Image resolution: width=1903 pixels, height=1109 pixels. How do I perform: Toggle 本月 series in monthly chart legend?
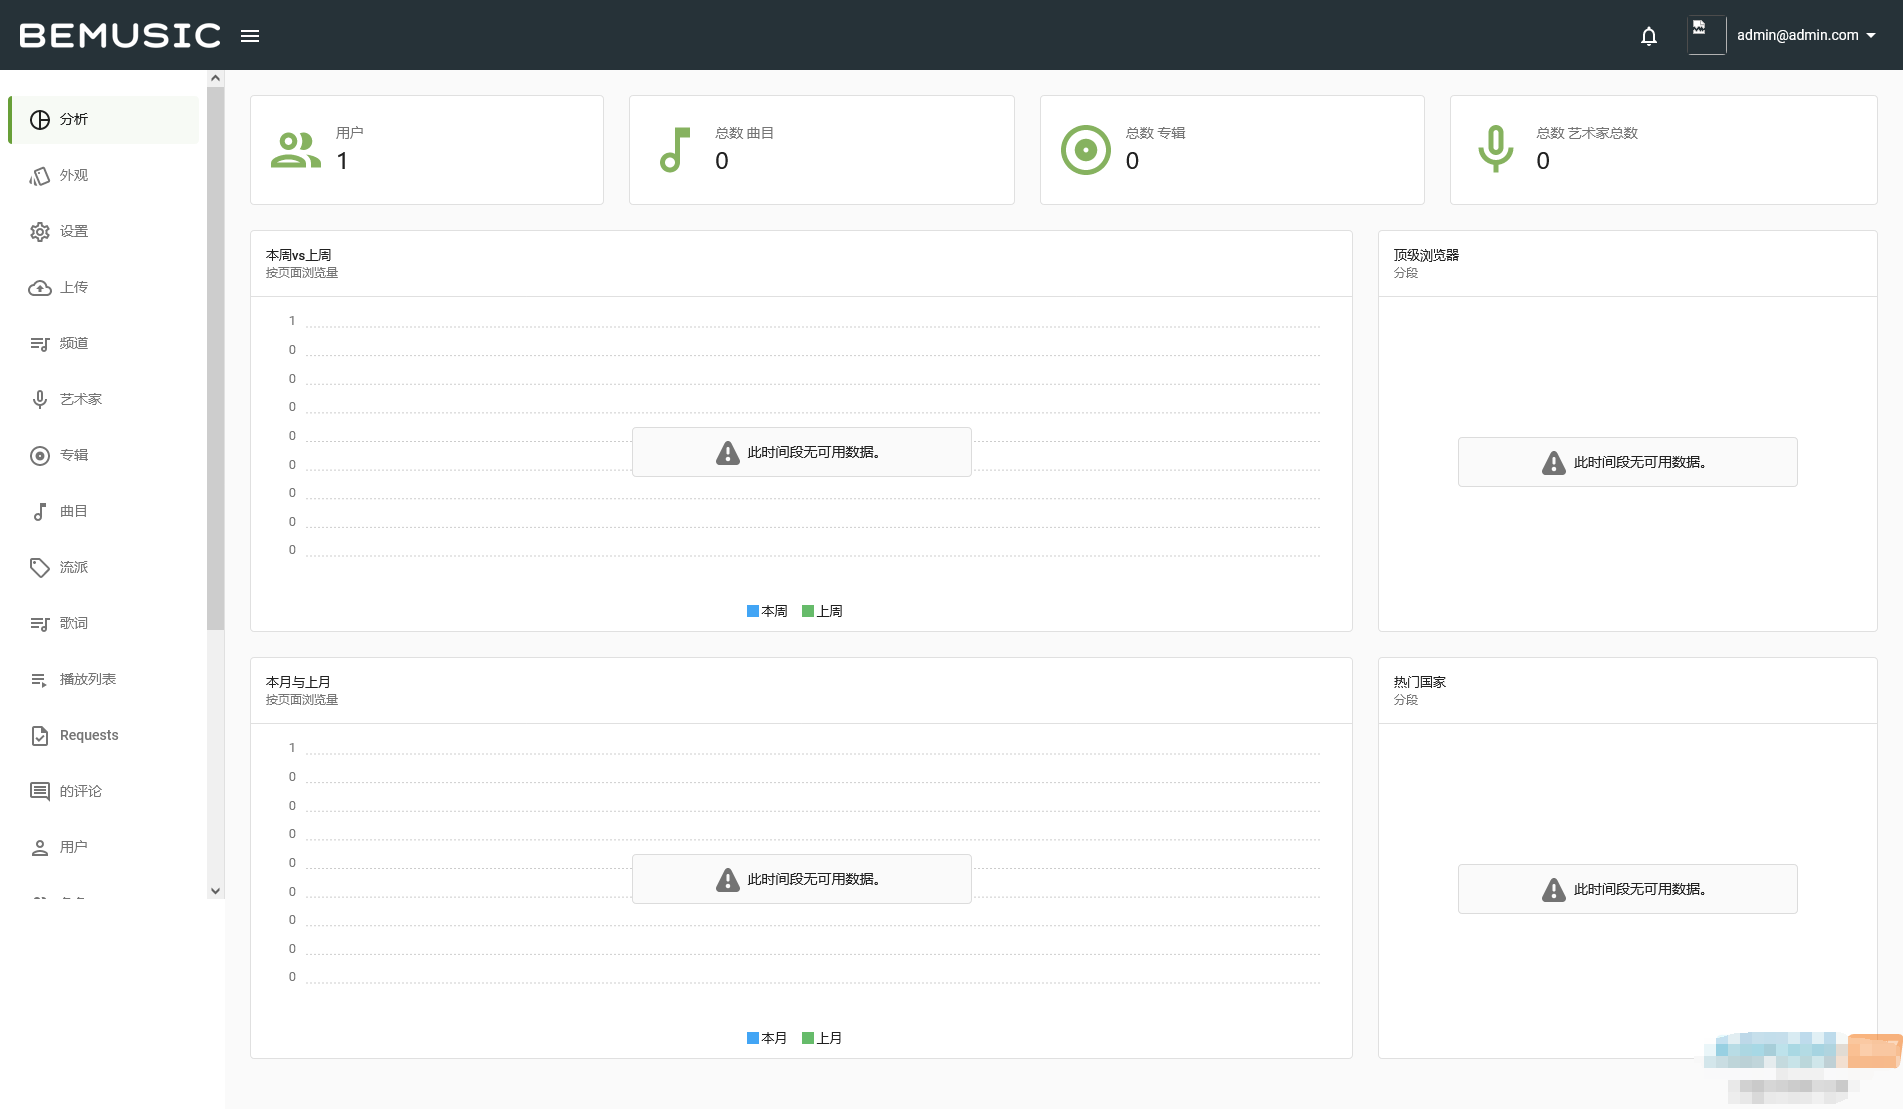coord(767,1038)
